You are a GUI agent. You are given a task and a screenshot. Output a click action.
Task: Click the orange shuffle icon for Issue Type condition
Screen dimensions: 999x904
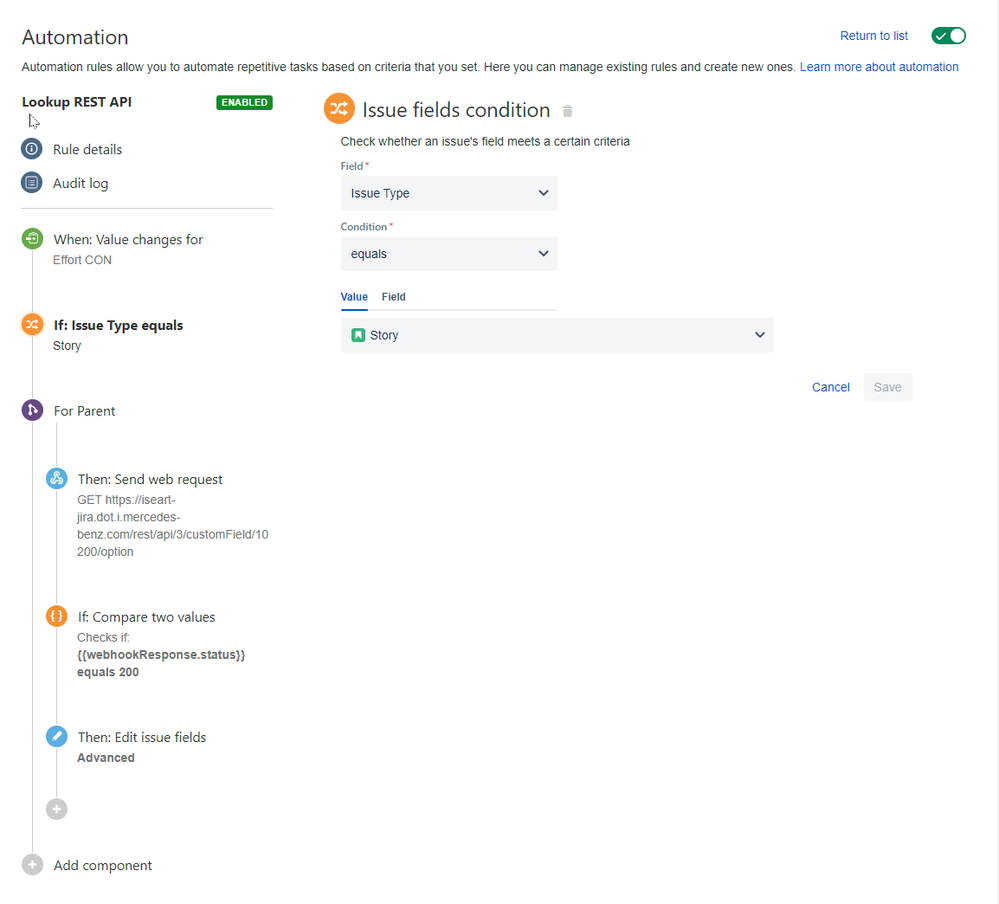point(32,324)
